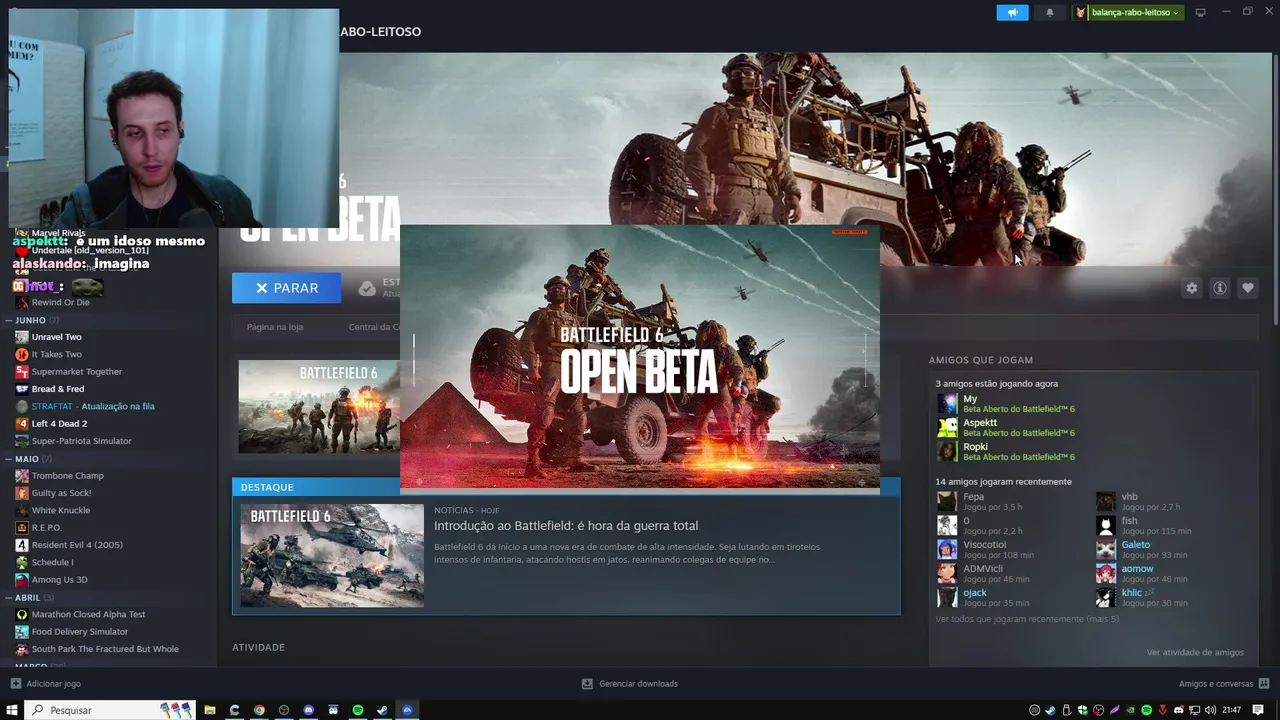
Task: Select Left 4 Dead 2 in library
Action: point(59,423)
